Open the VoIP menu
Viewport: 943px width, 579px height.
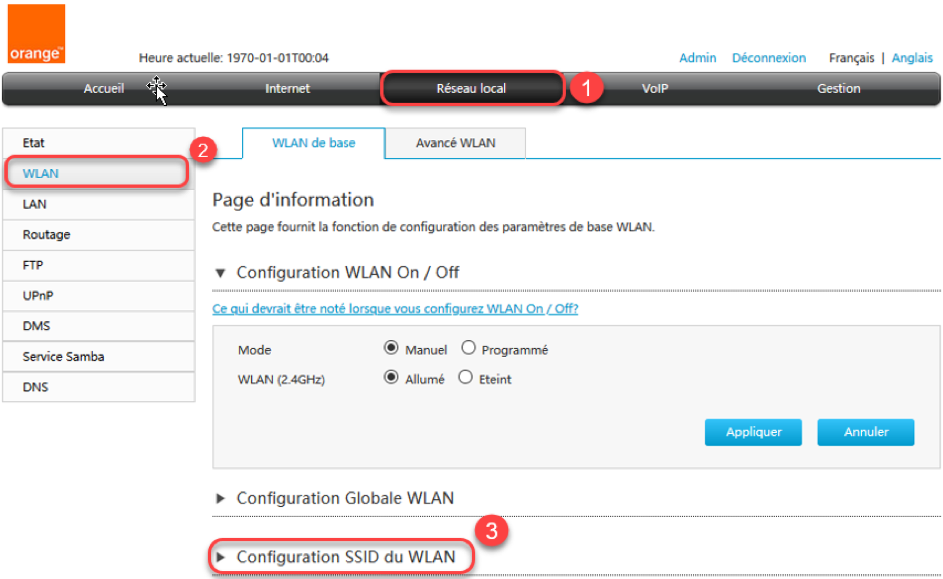coord(654,89)
